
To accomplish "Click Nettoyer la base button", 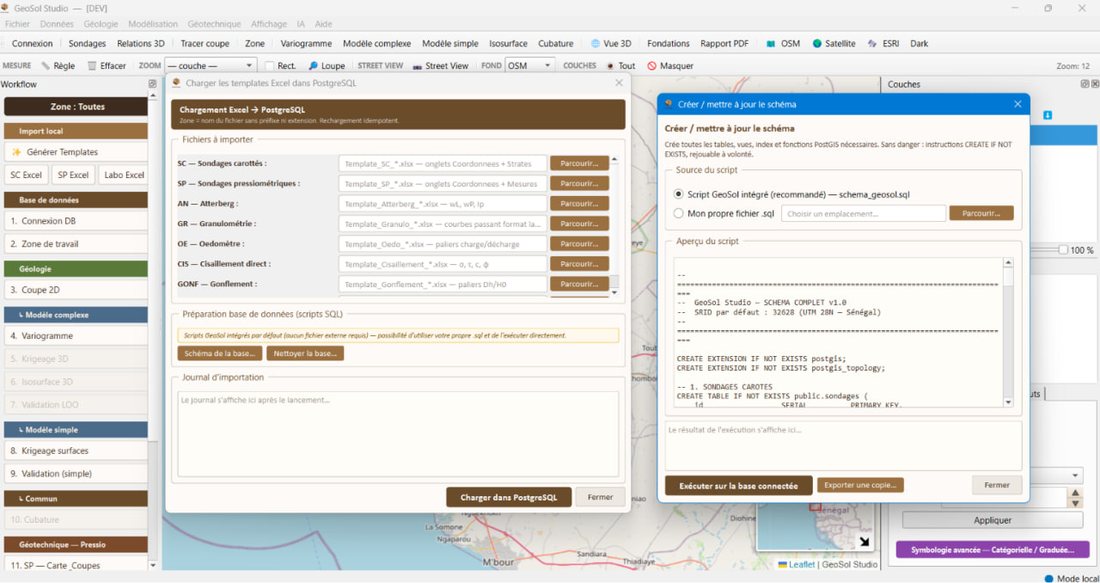I will click(x=305, y=354).
